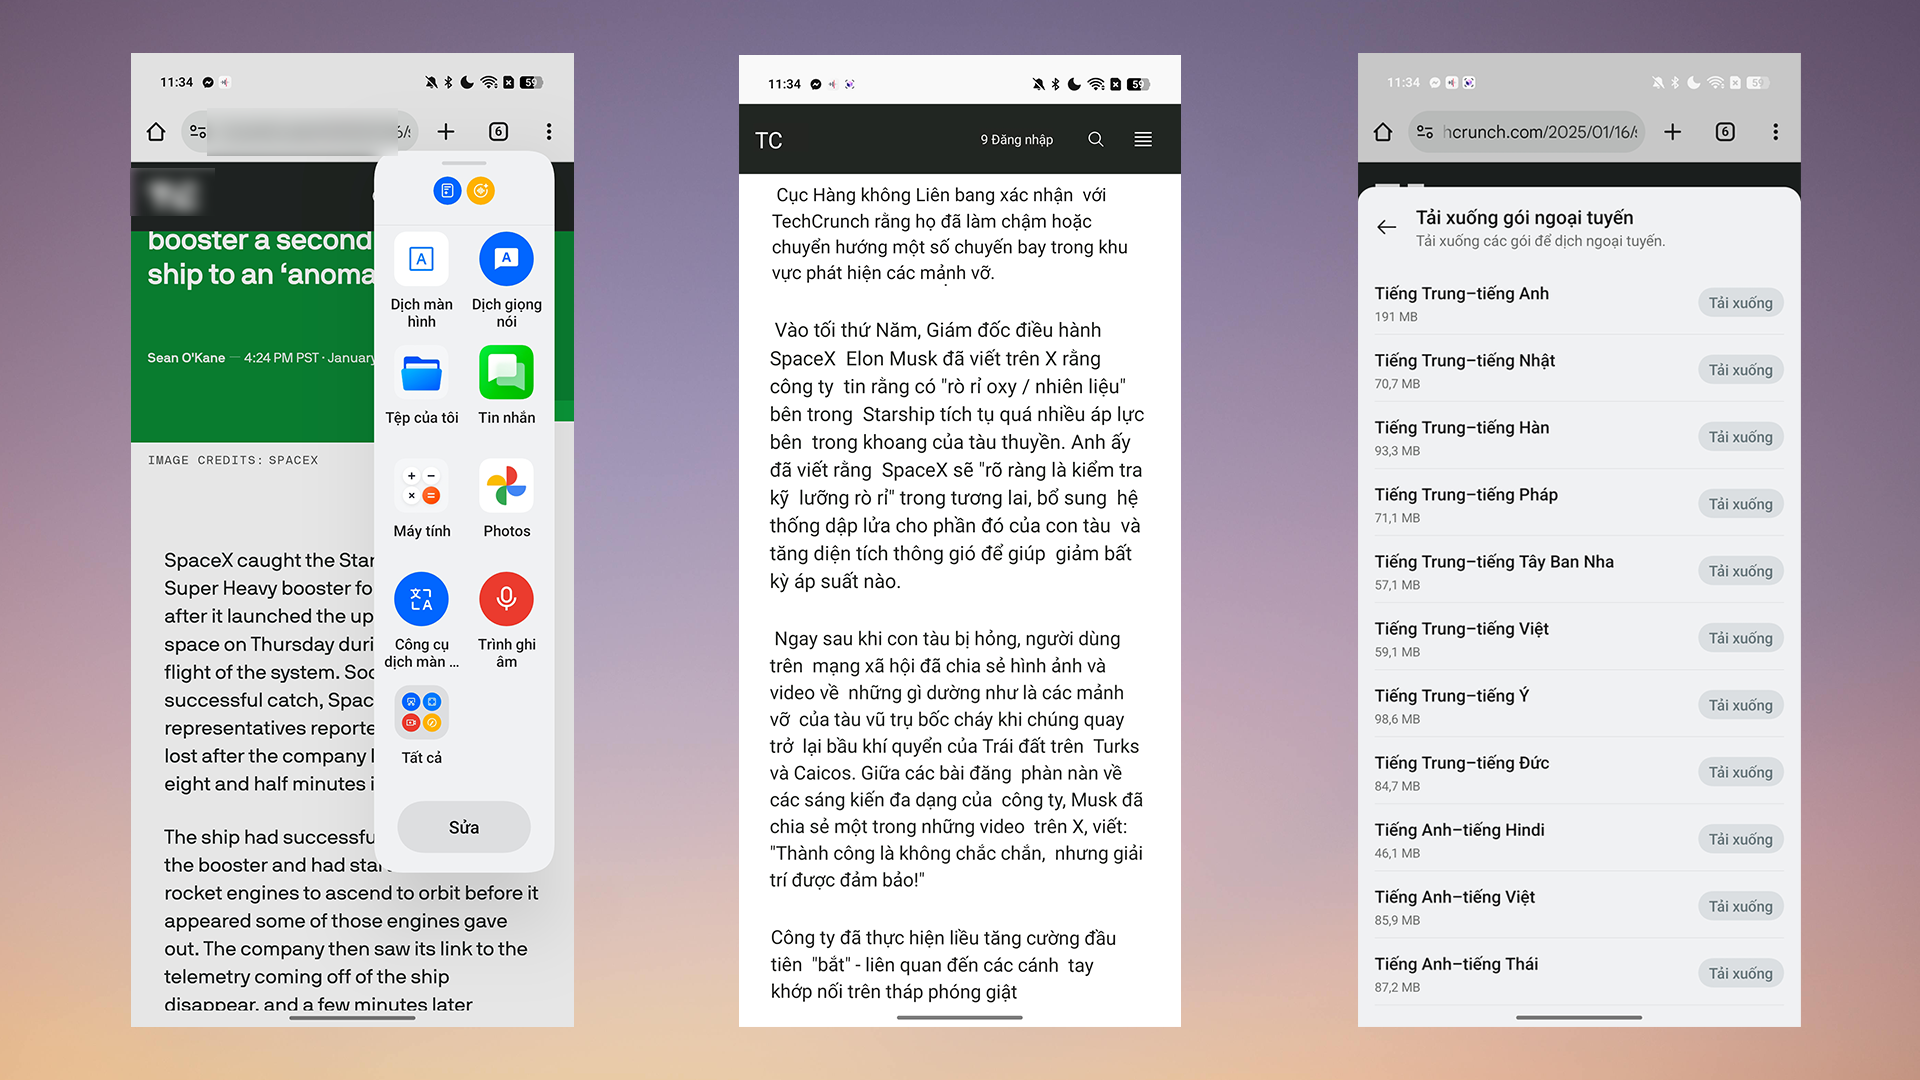Open Google Photos app
This screenshot has height=1080, width=1920.
pos(508,488)
